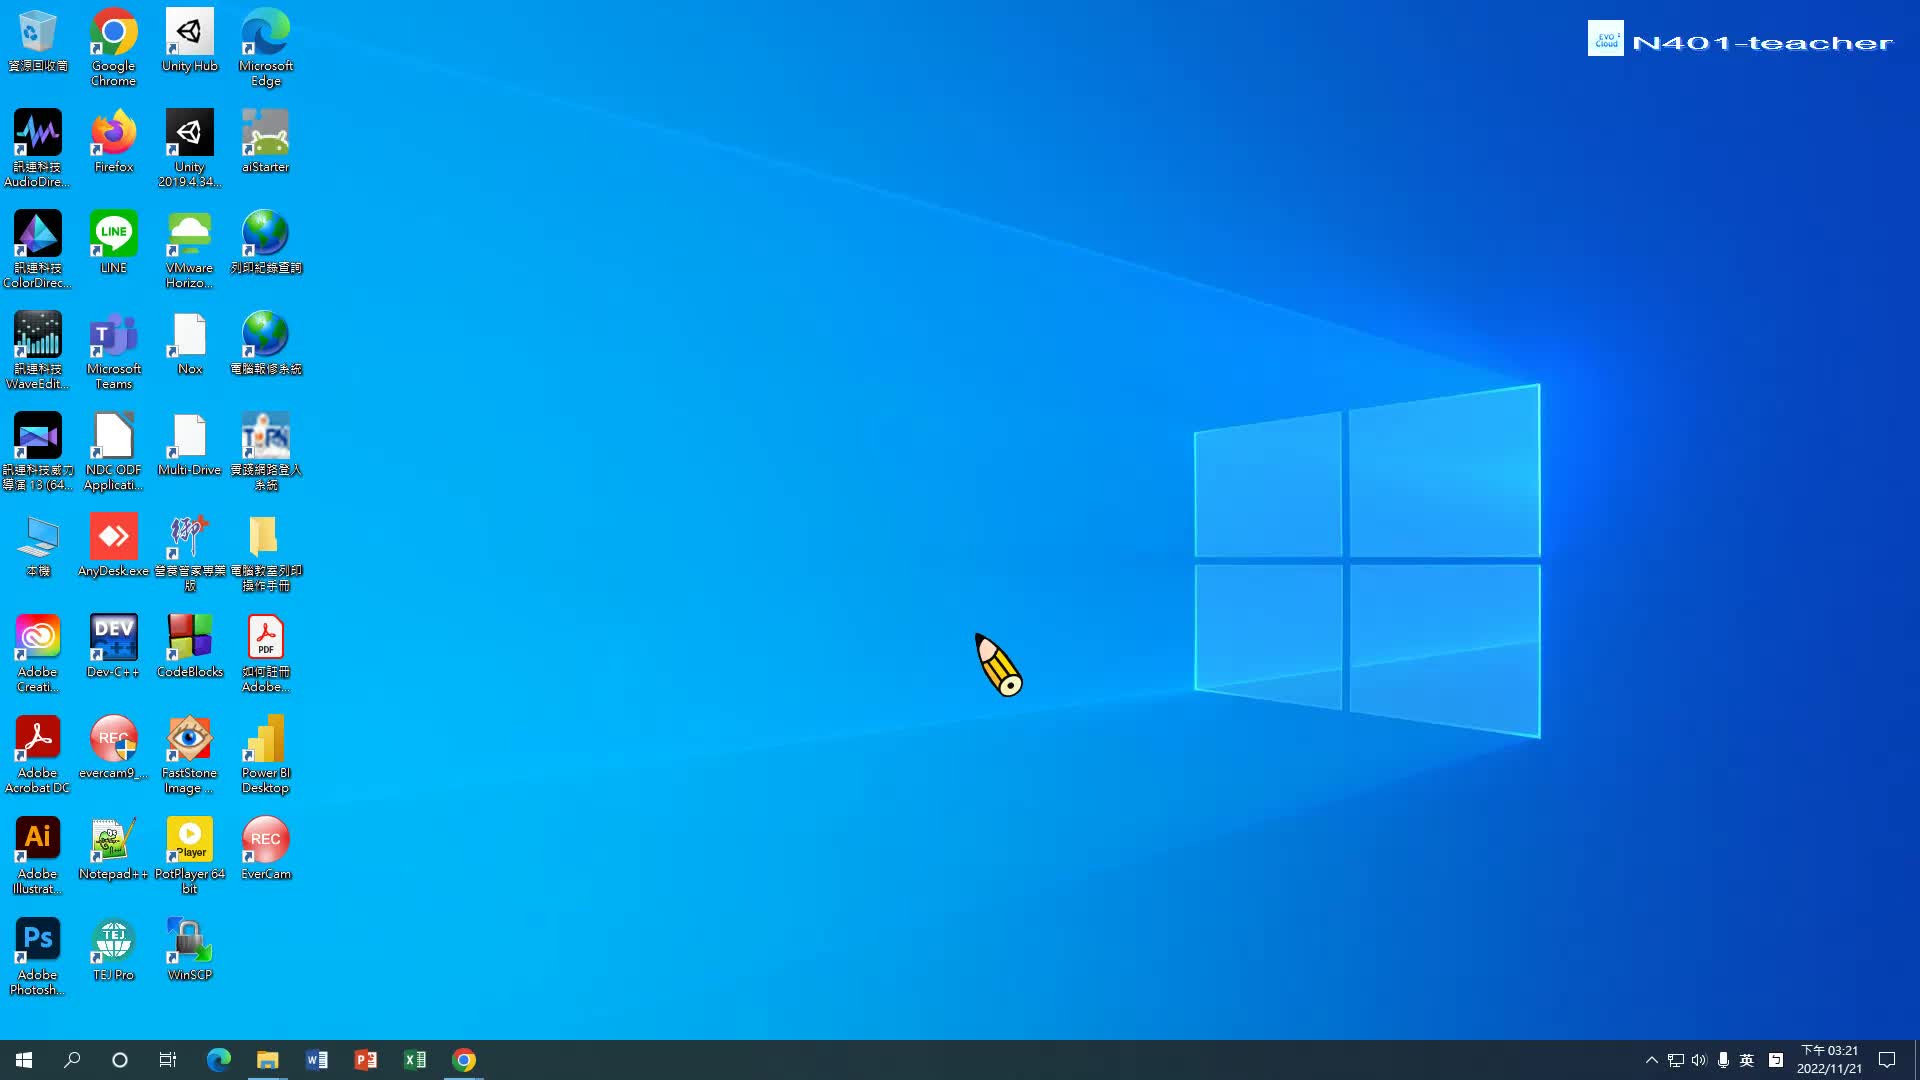Select the Adobe Photoshop desktop icon
Viewport: 1920px width, 1080px height.
[x=38, y=957]
